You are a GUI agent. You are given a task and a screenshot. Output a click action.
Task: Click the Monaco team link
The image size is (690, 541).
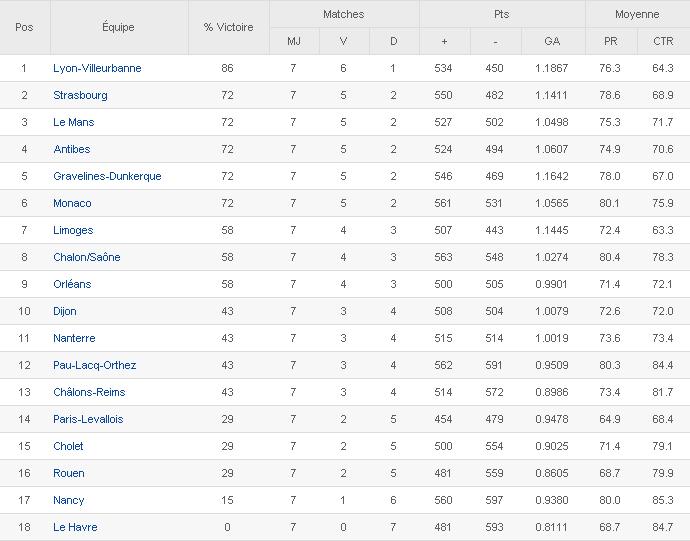72,203
